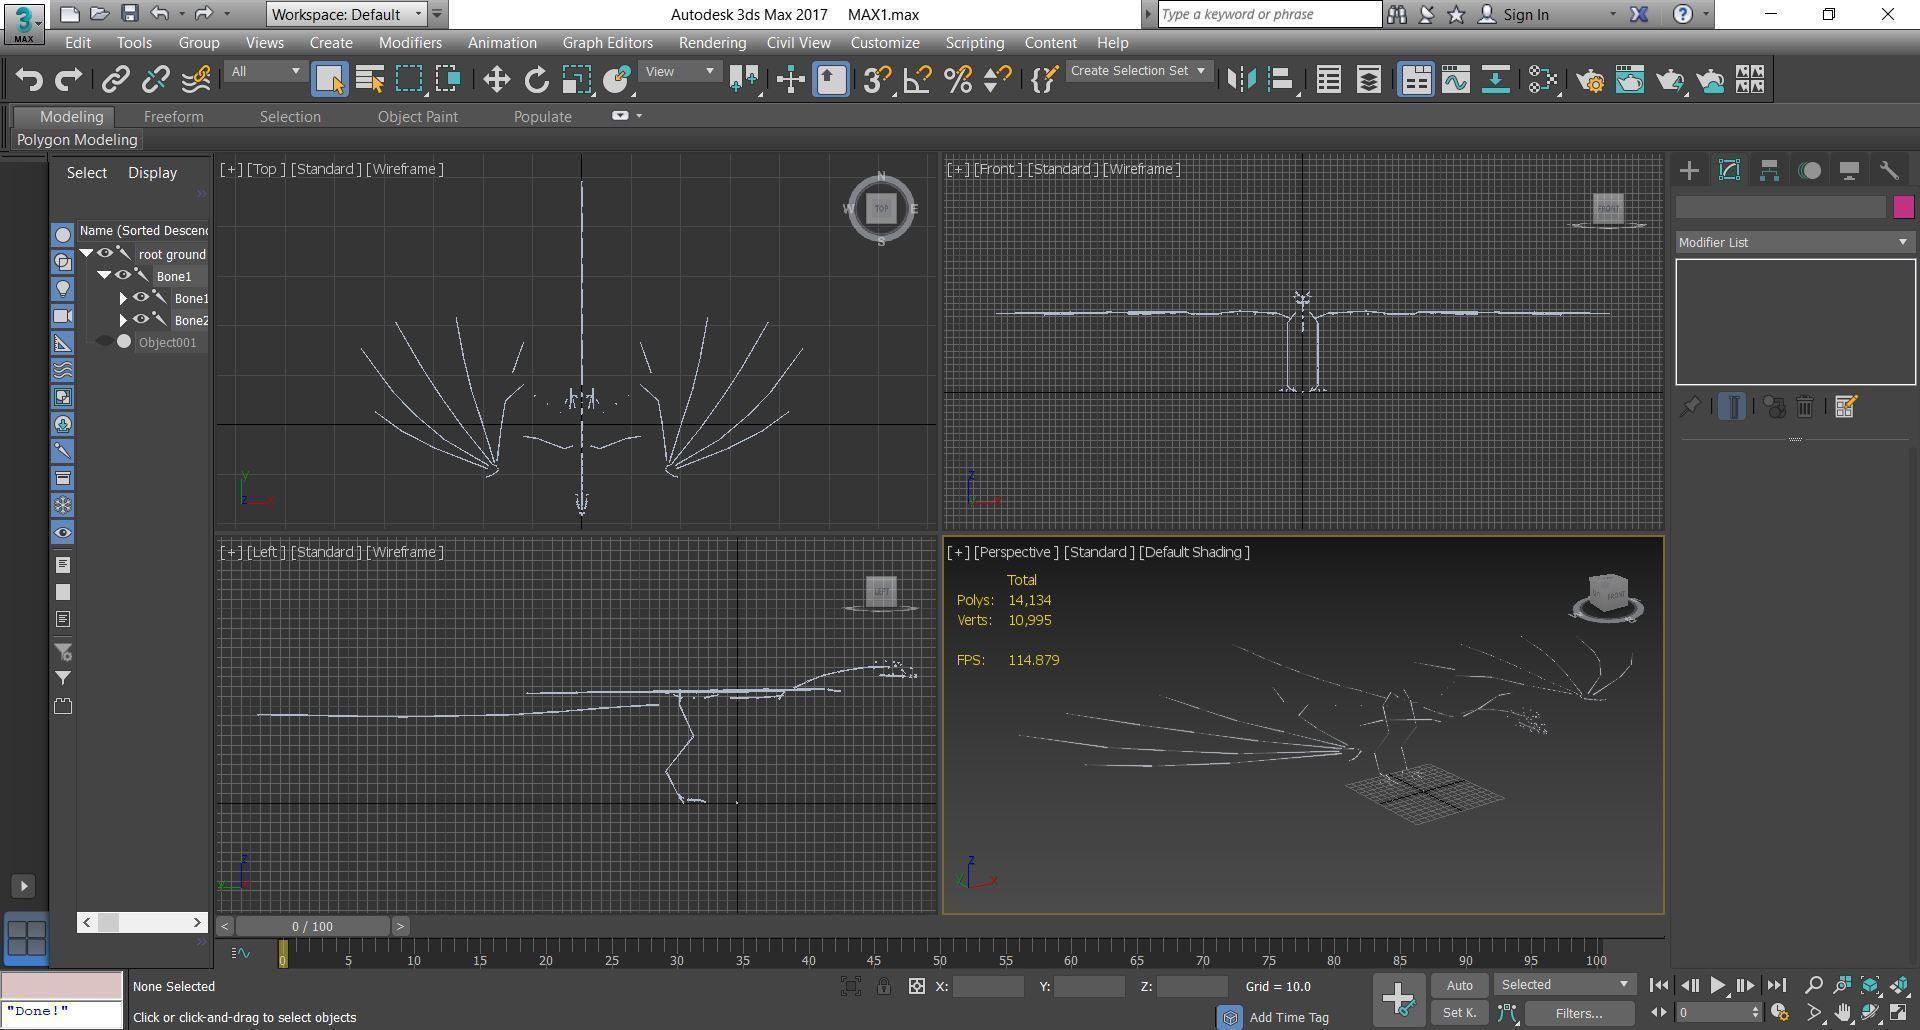The height and width of the screenshot is (1030, 1920).
Task: Open the Create Selection Set dropdown
Action: 1139,71
